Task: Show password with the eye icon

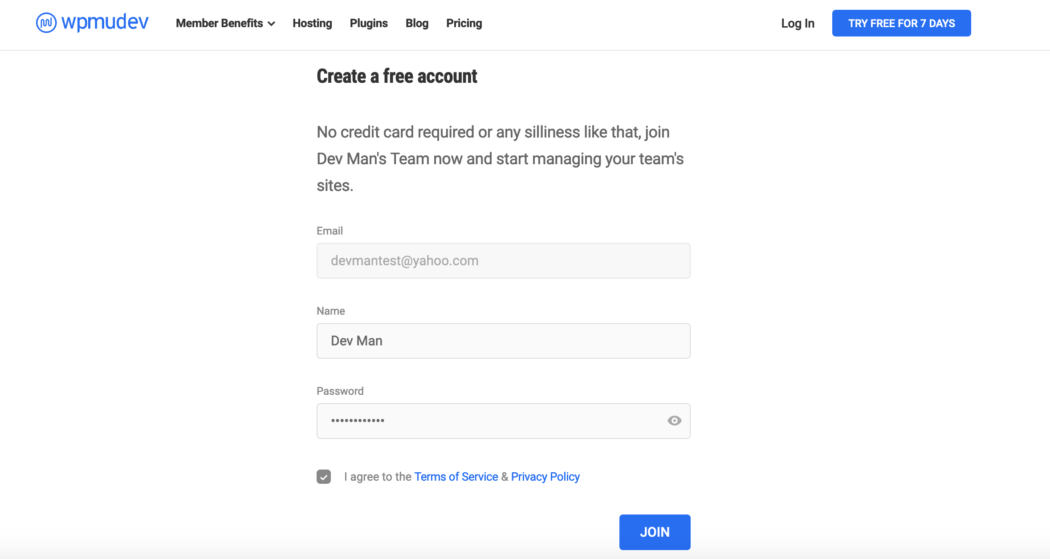Action: point(674,421)
